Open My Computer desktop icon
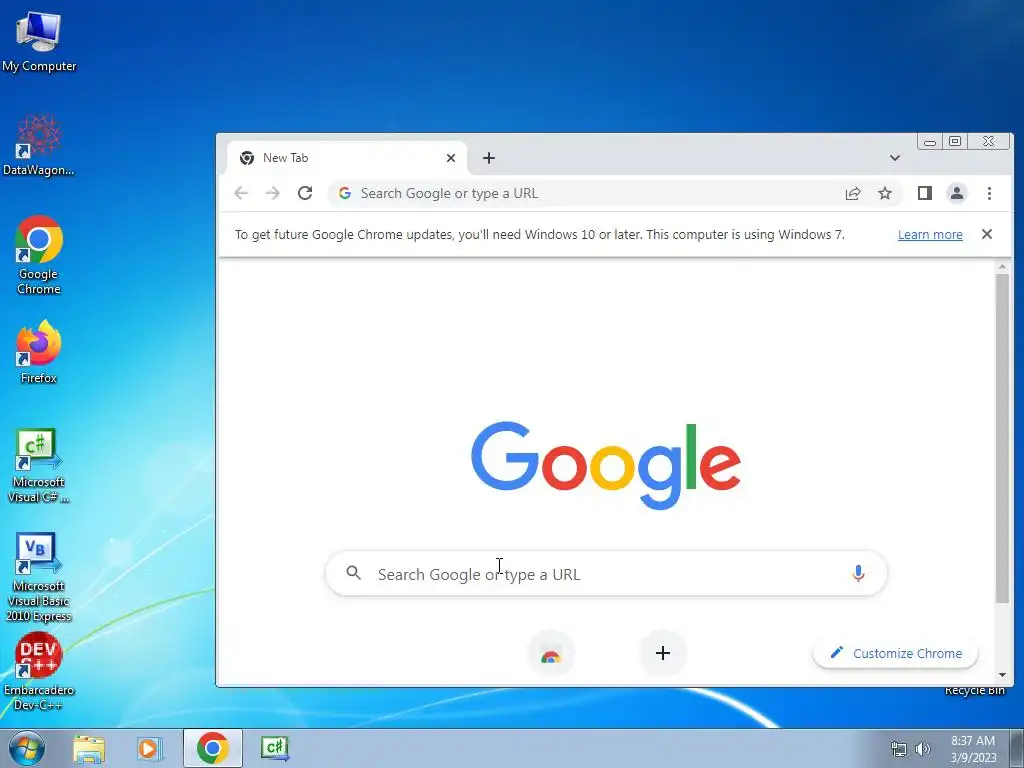The width and height of the screenshot is (1024, 768). click(39, 40)
